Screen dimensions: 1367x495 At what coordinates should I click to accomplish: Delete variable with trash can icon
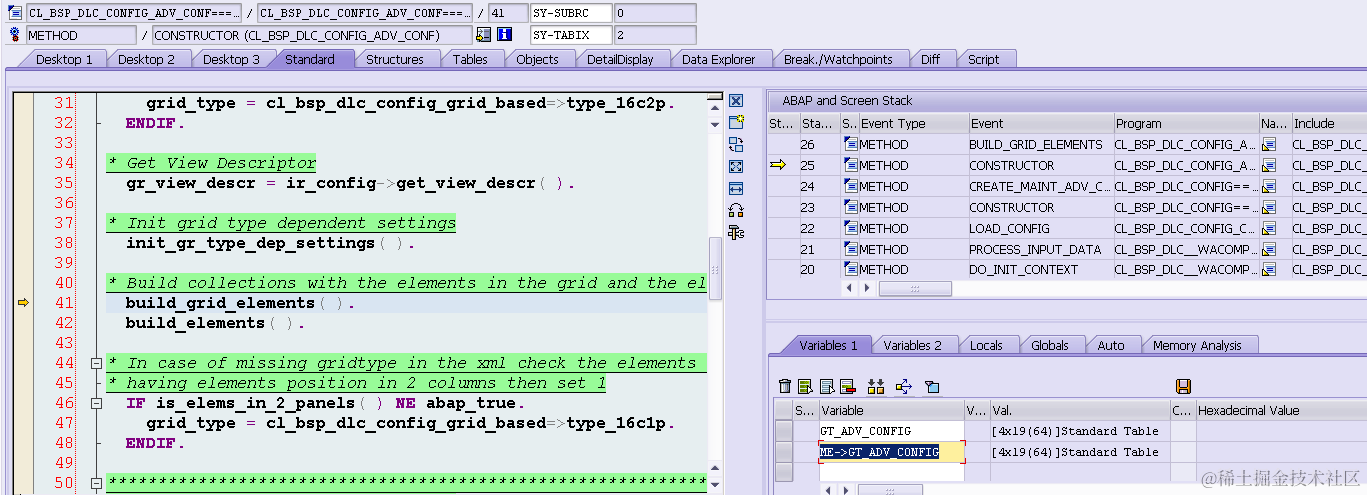click(785, 386)
